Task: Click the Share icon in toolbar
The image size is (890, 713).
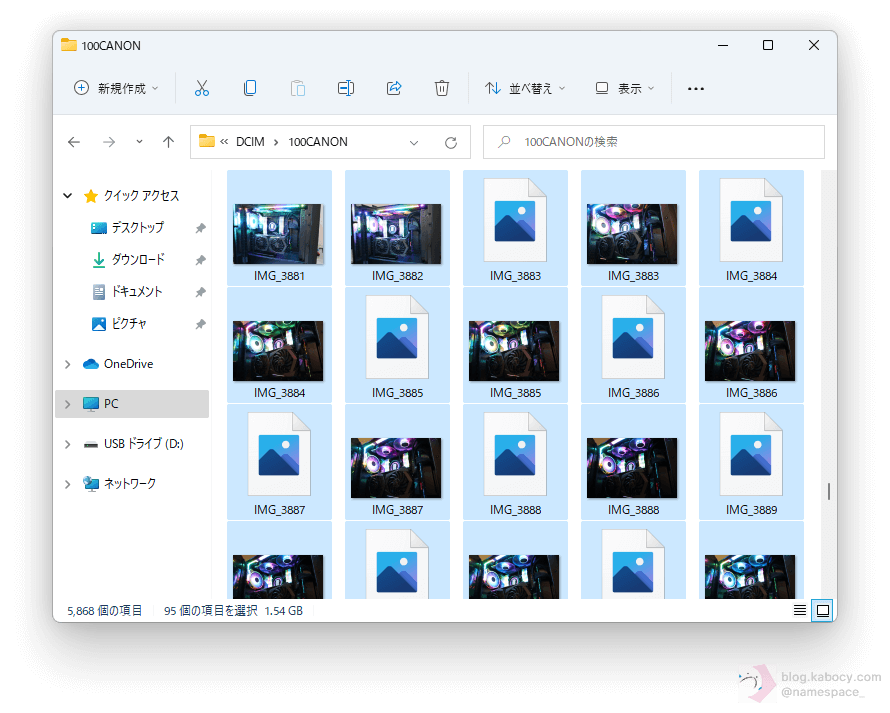Action: tap(394, 88)
